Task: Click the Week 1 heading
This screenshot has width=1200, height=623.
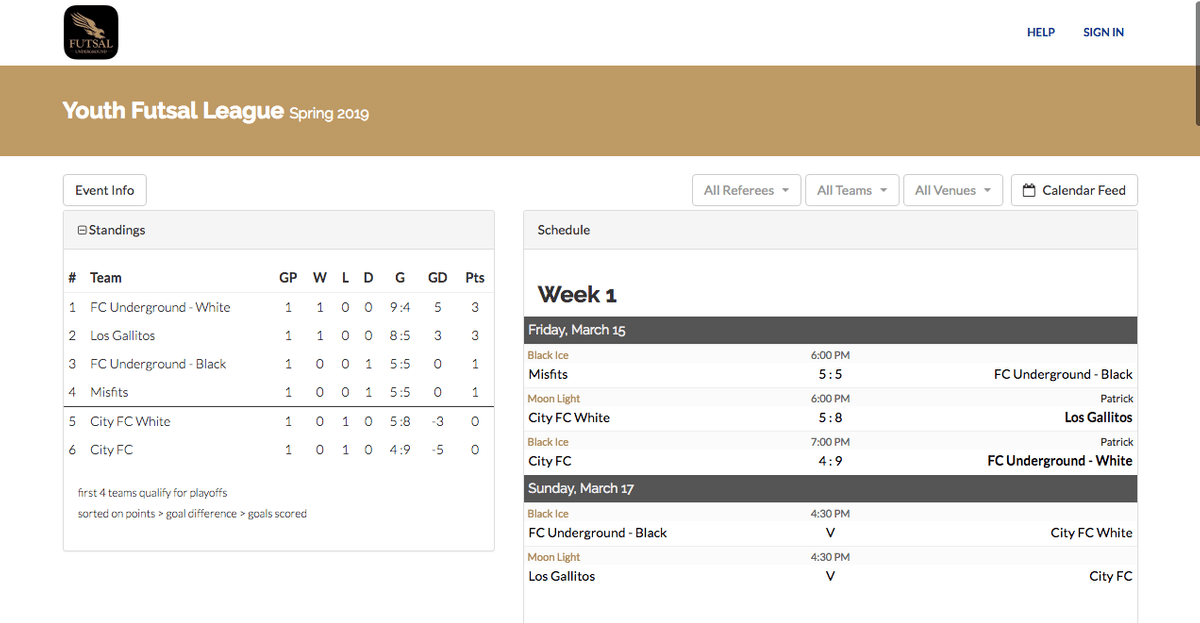Action: pos(577,294)
